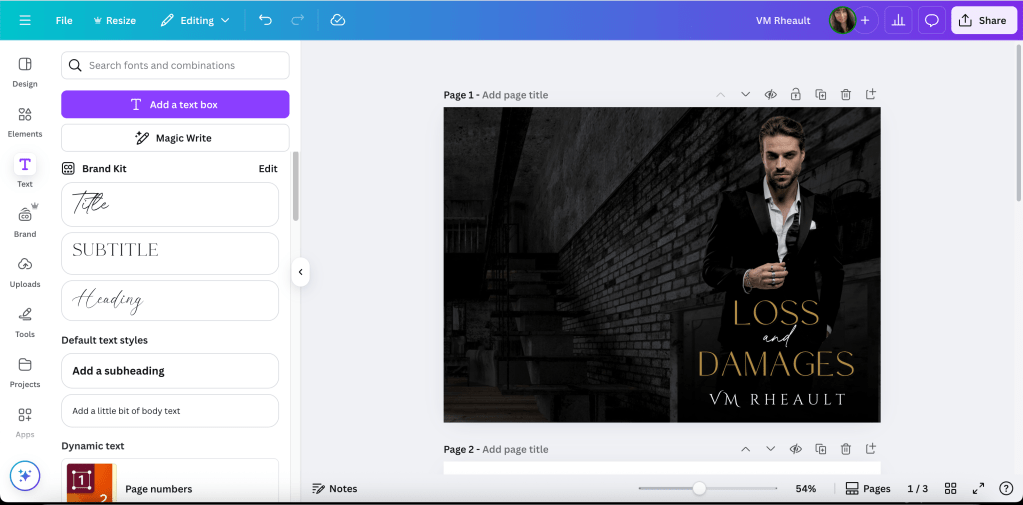This screenshot has height=505, width=1023.
Task: Toggle grid view of pages
Action: (951, 489)
